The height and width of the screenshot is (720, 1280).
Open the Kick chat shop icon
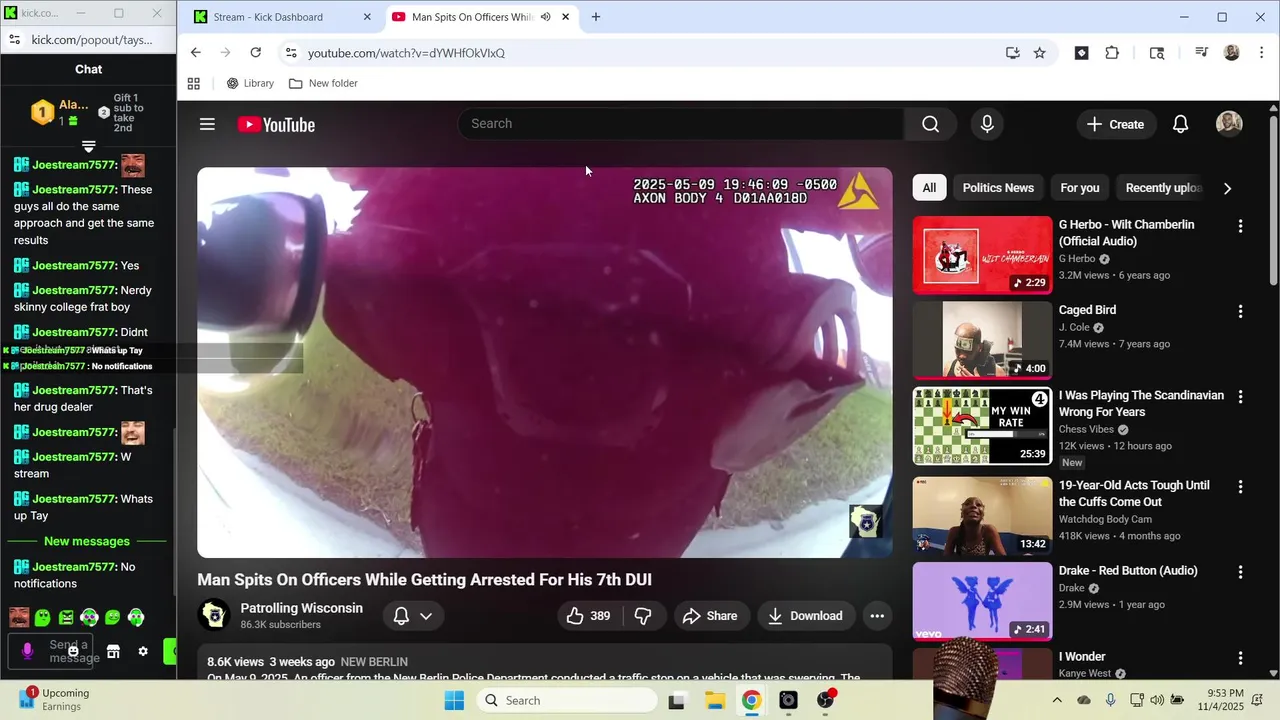(x=113, y=651)
